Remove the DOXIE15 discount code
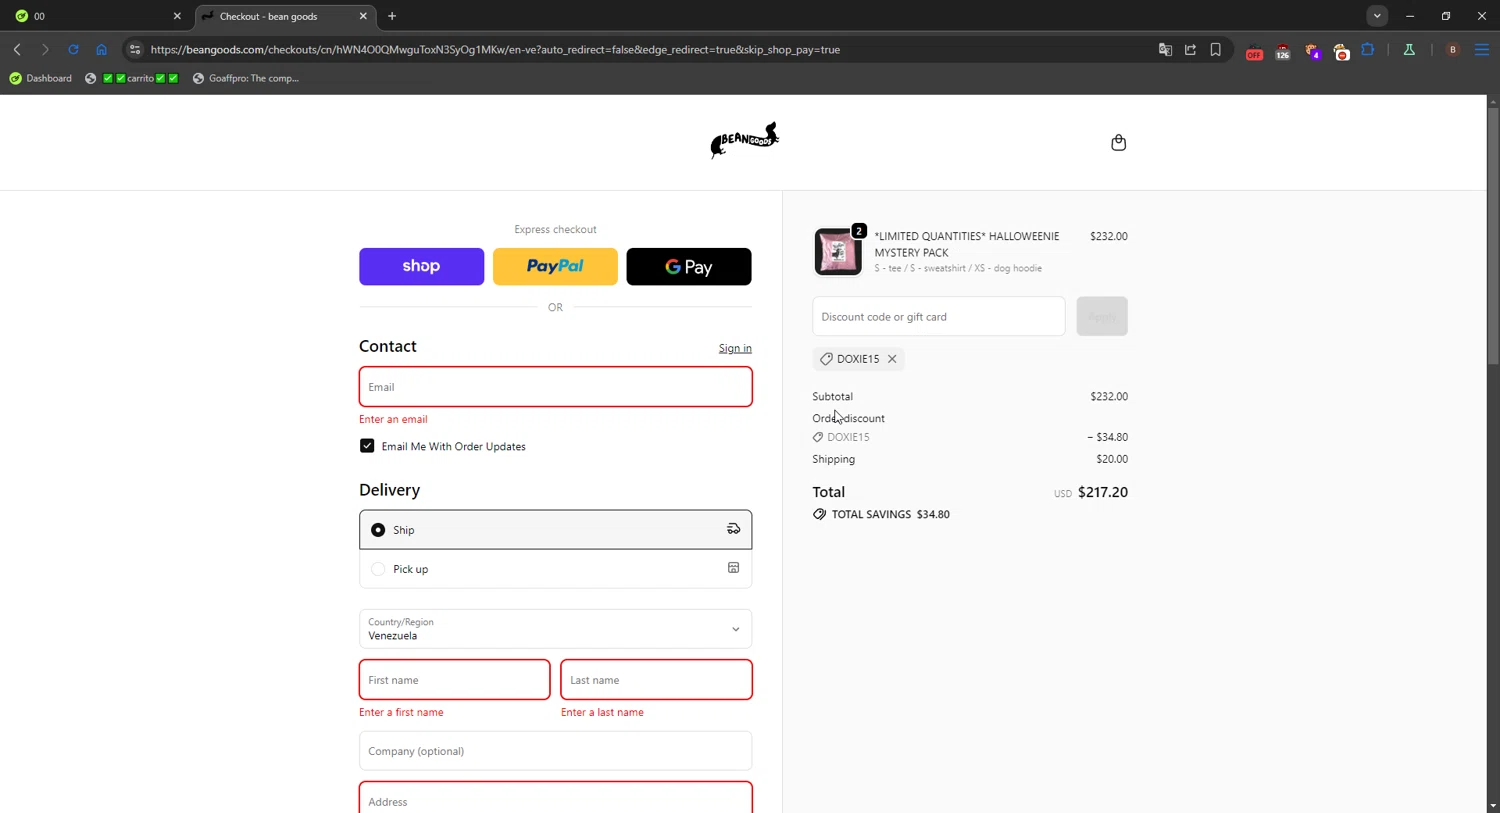Image resolution: width=1500 pixels, height=813 pixels. [892, 359]
